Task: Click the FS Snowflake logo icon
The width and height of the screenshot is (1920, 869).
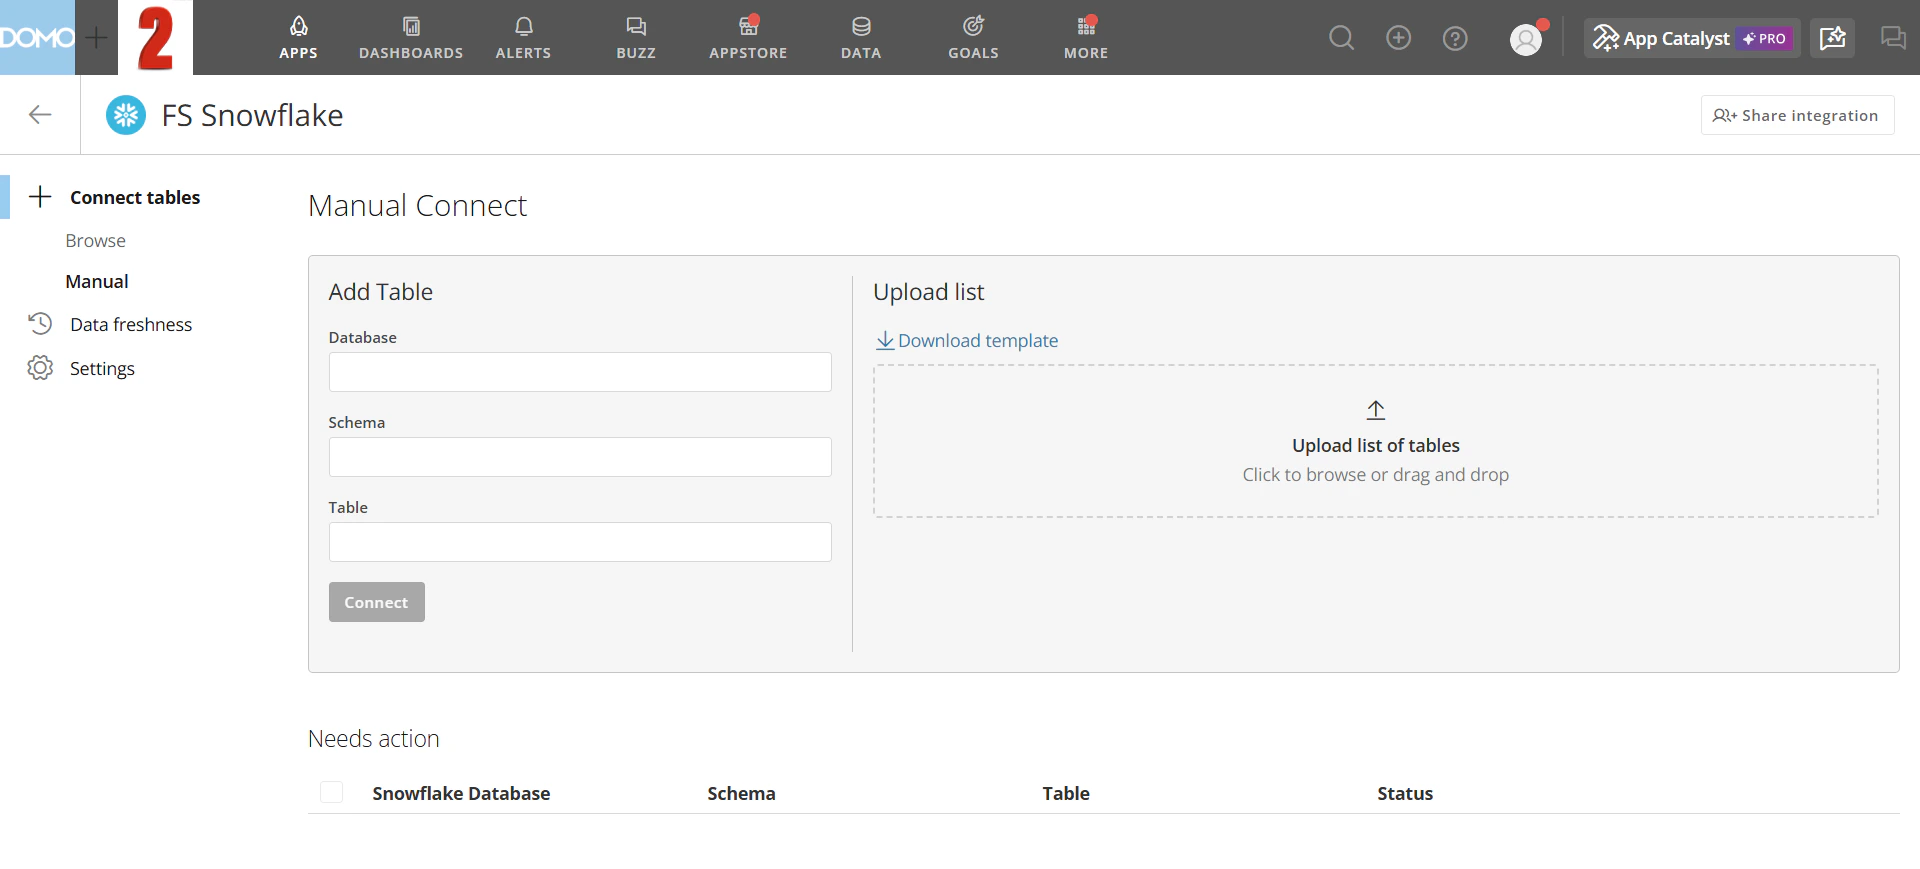Action: point(126,115)
